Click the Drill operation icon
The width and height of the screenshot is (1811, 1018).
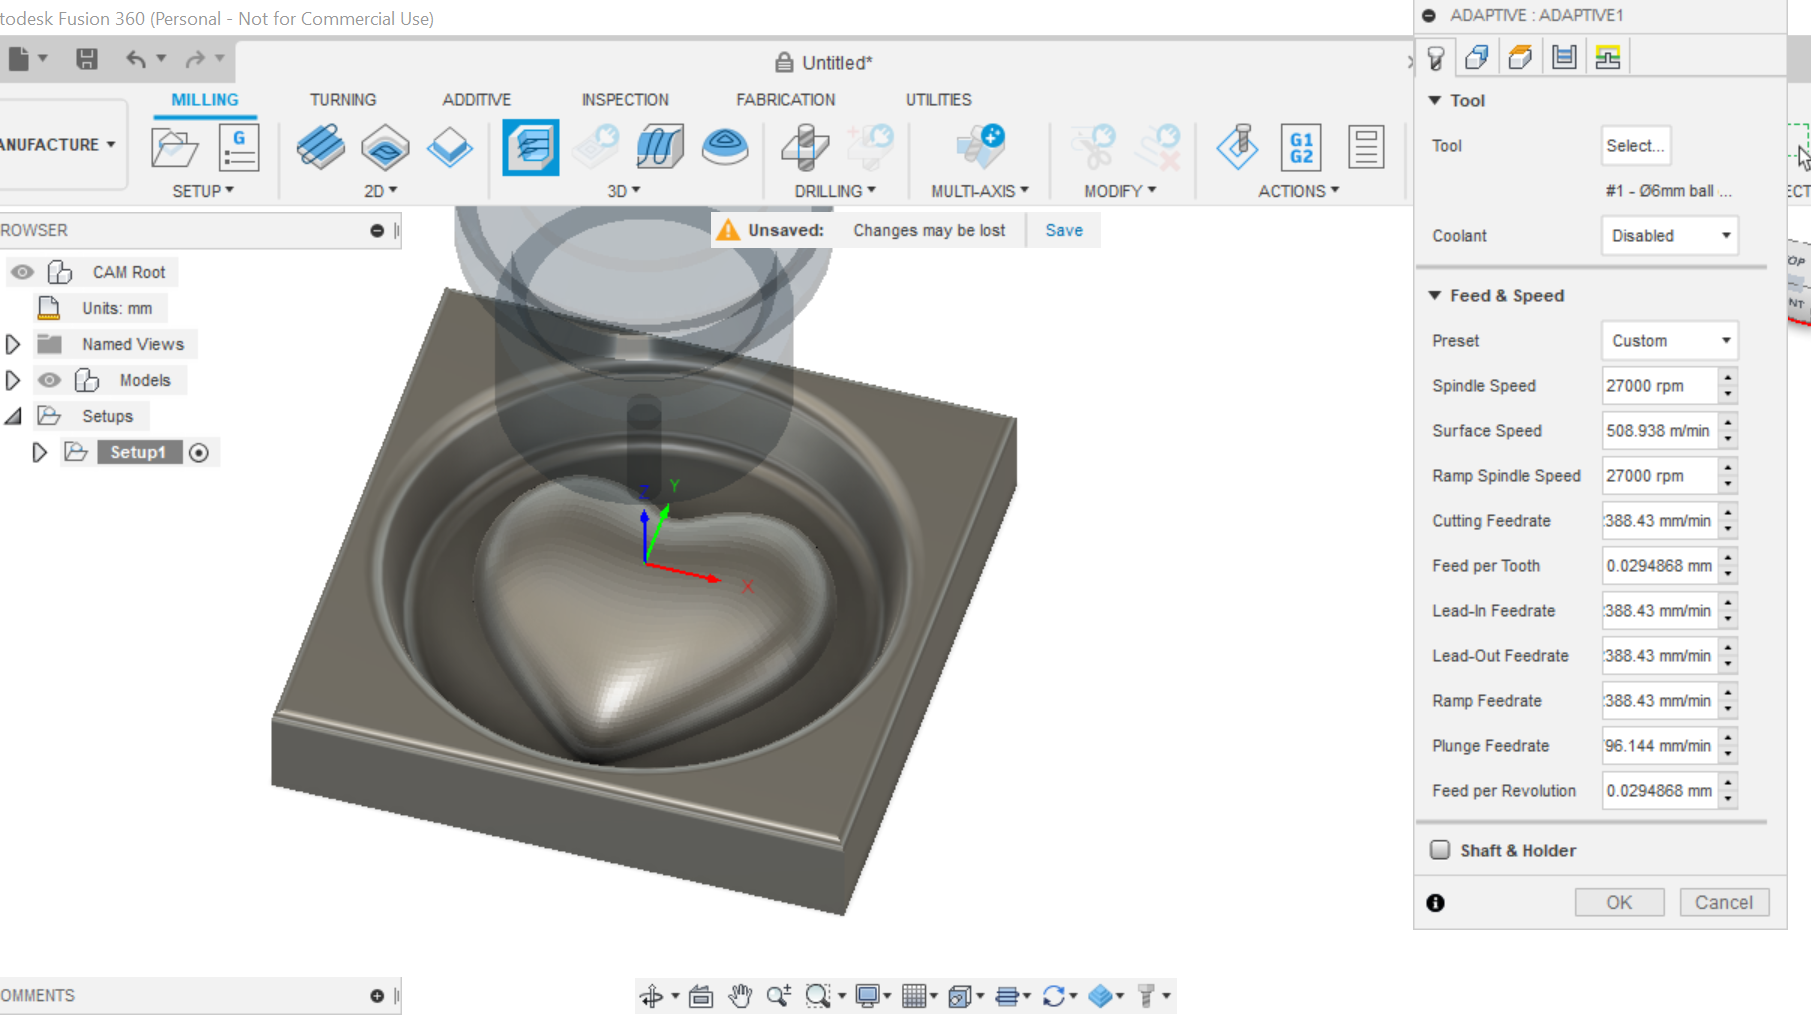coord(805,147)
